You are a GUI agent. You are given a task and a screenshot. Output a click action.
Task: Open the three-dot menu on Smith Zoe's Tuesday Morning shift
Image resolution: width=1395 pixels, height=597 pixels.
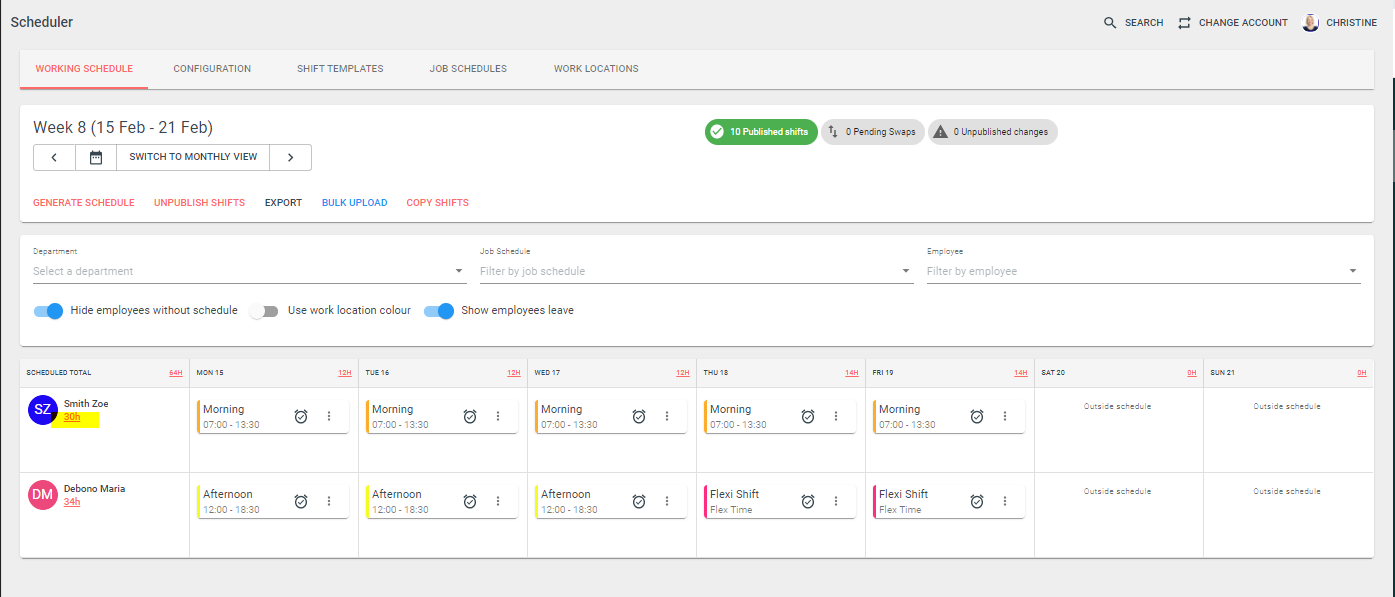tap(498, 416)
